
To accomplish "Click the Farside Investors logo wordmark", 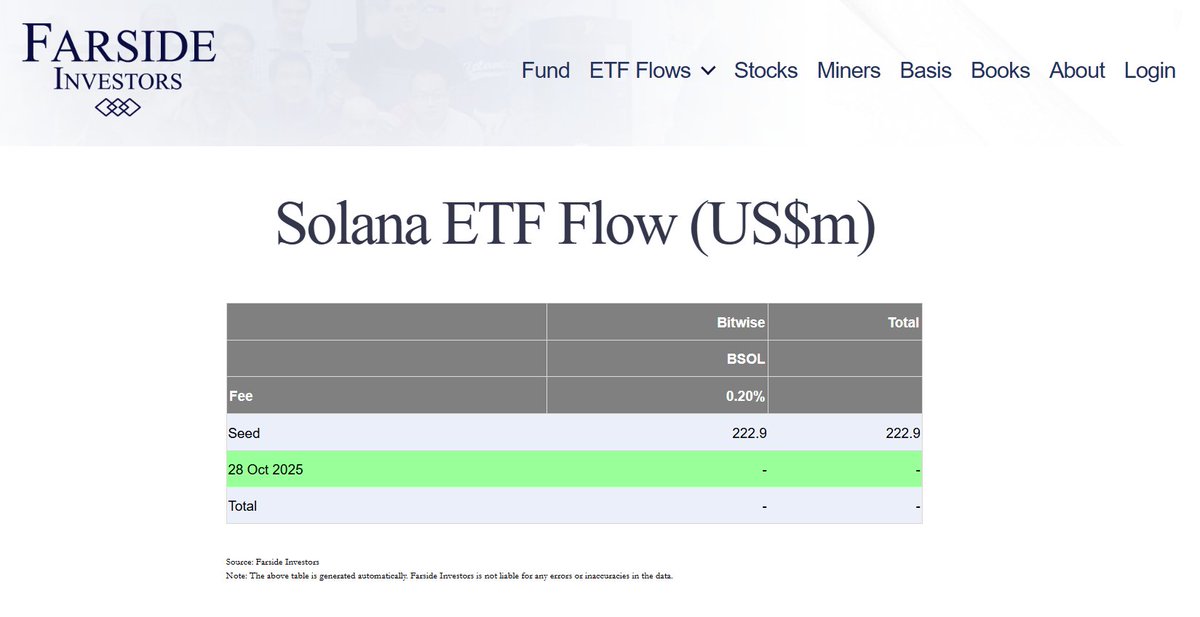I will coord(118,58).
